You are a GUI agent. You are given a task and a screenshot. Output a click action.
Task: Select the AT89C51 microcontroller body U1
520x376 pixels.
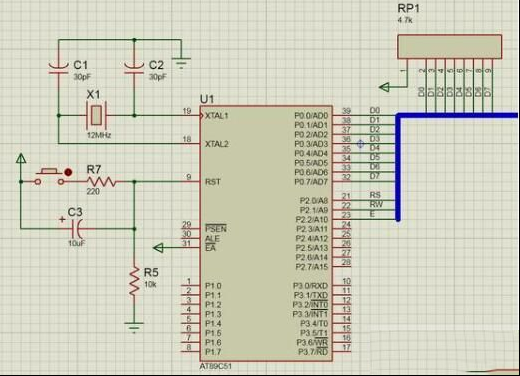pos(266,233)
